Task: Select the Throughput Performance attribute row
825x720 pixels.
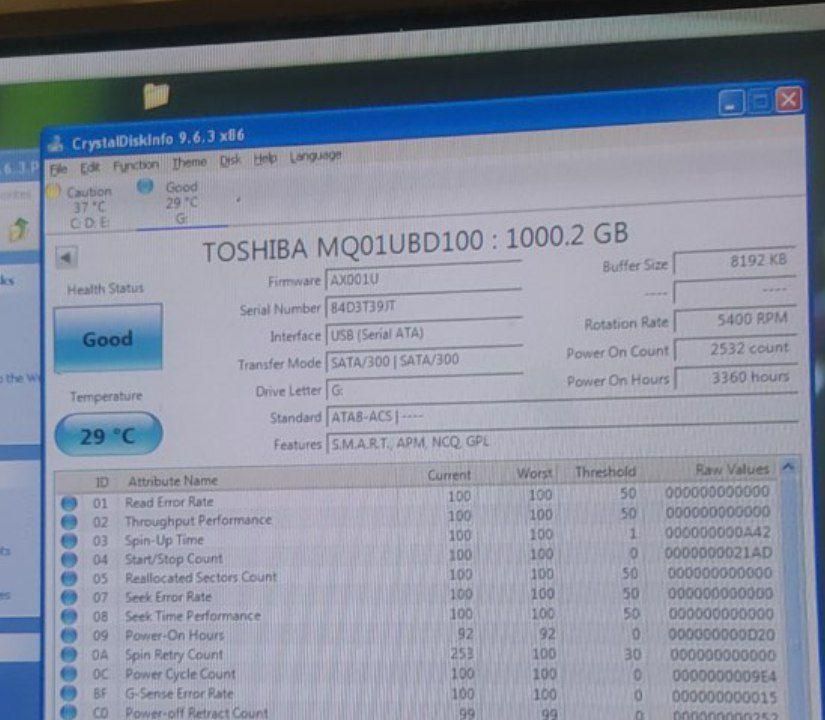Action: (x=416, y=517)
